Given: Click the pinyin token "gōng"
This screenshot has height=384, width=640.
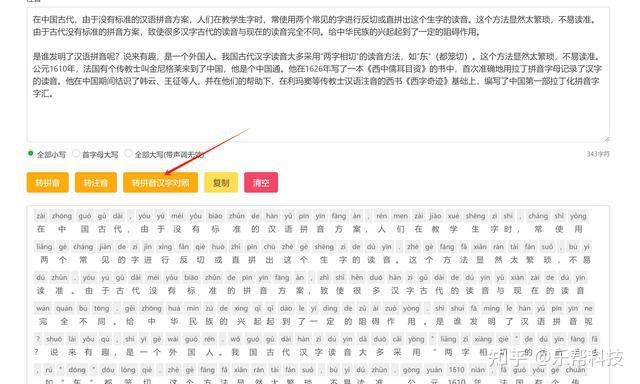Looking at the screenshot, I should pos(411,370).
